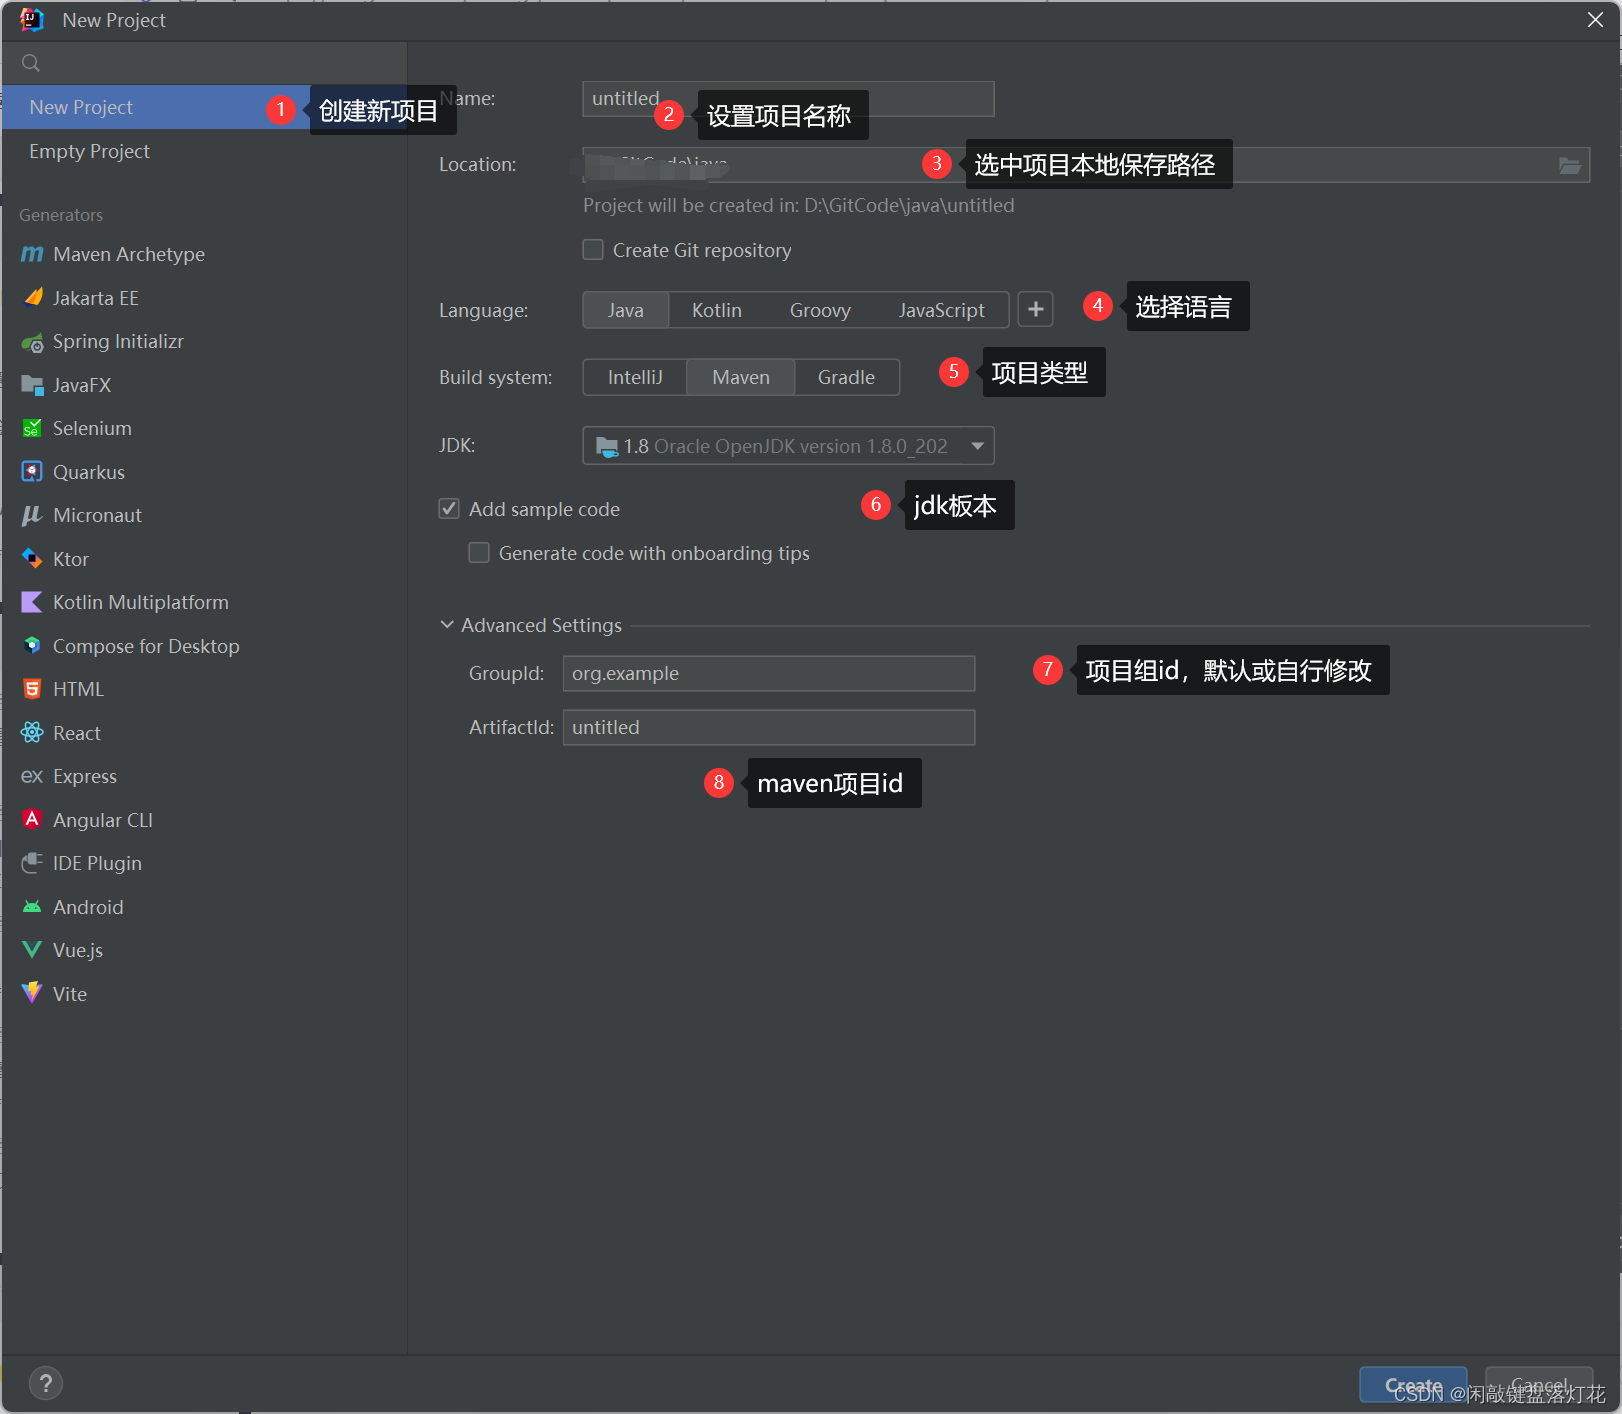Open the JDK version dropdown
Screen dimensions: 1622x1414
pyautogui.click(x=788, y=446)
